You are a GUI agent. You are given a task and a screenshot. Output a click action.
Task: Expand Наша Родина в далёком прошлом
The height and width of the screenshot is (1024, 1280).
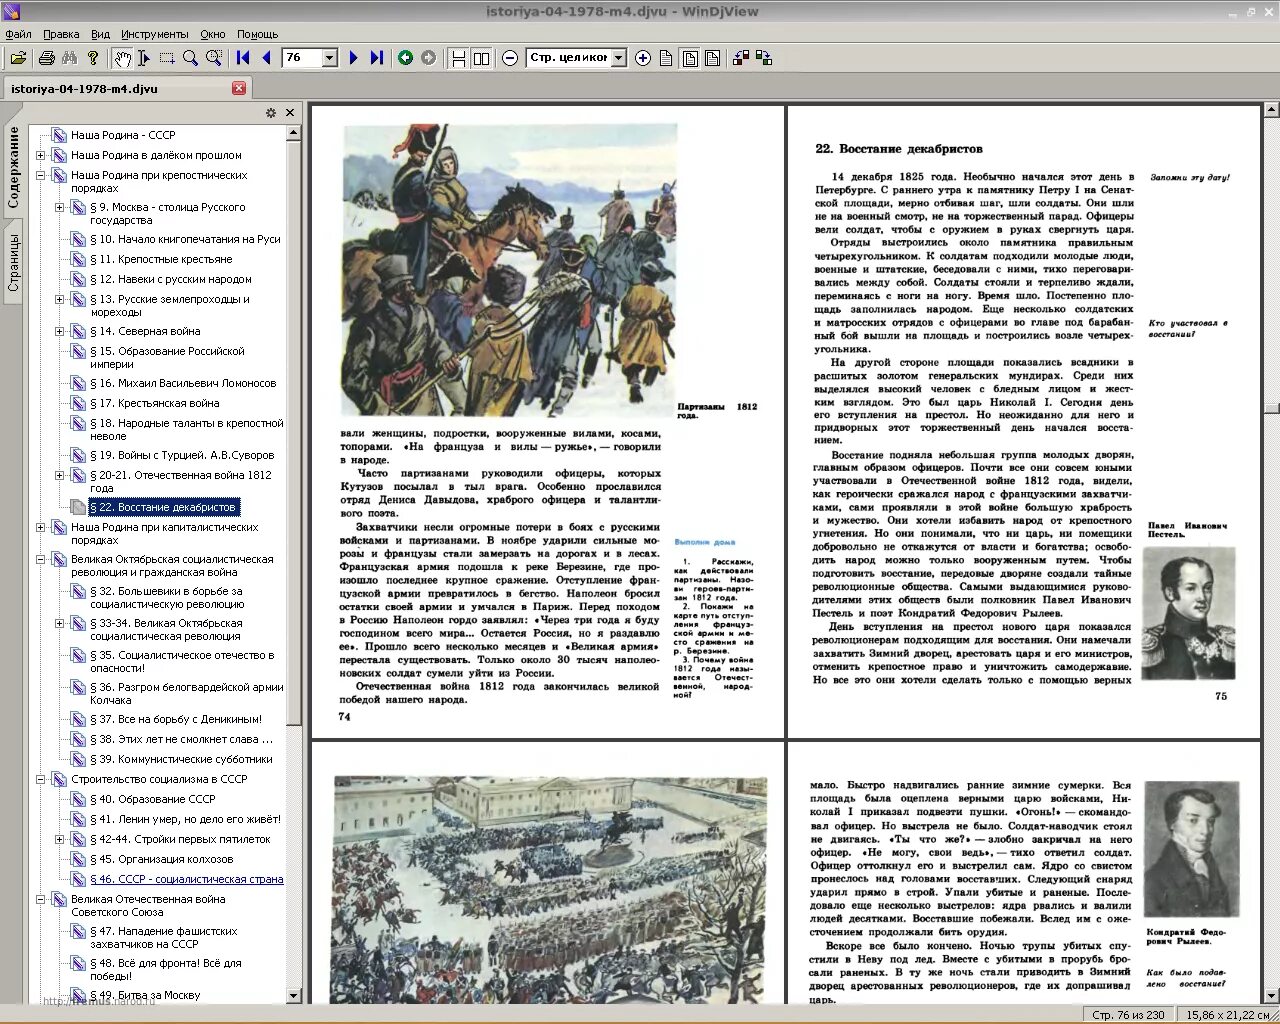click(x=40, y=155)
